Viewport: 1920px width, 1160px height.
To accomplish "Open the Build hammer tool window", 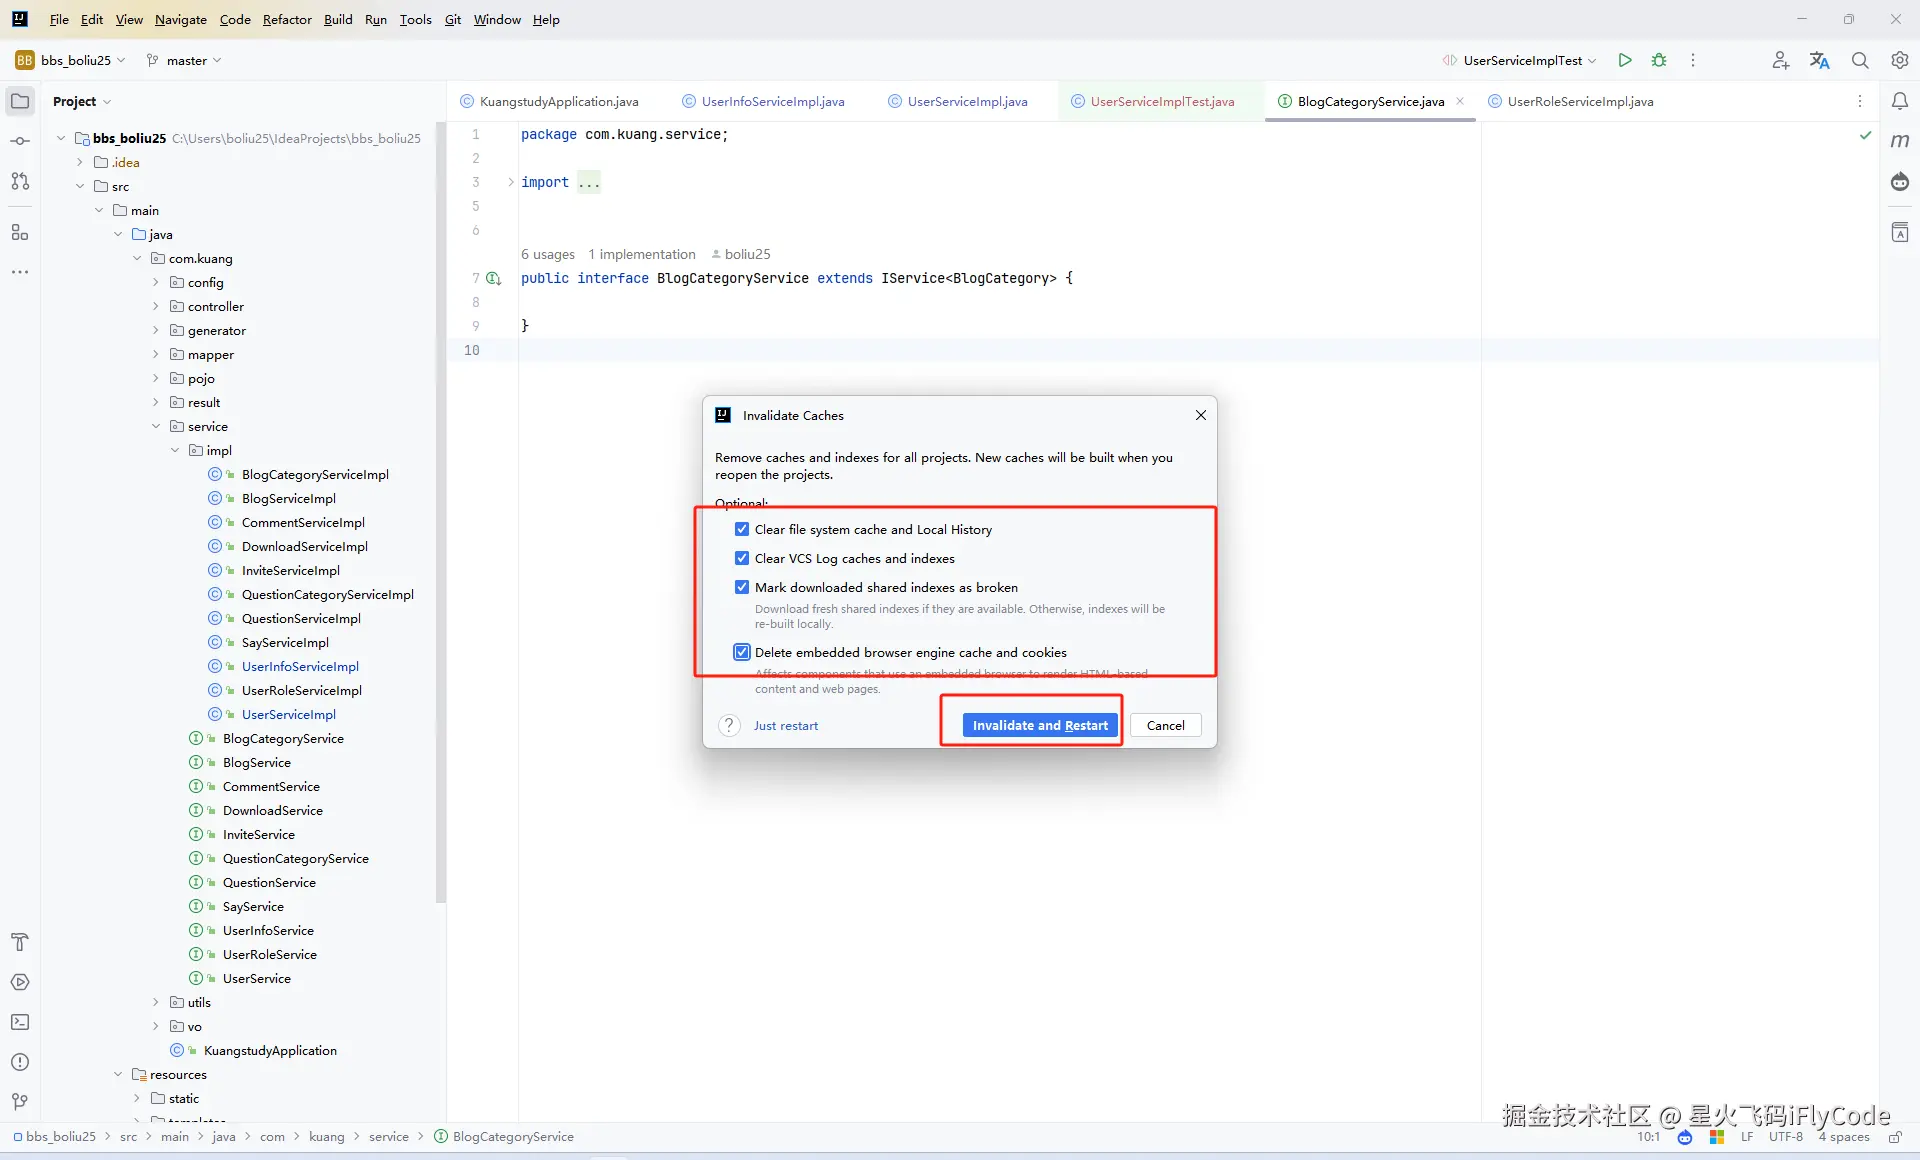I will coord(20,942).
